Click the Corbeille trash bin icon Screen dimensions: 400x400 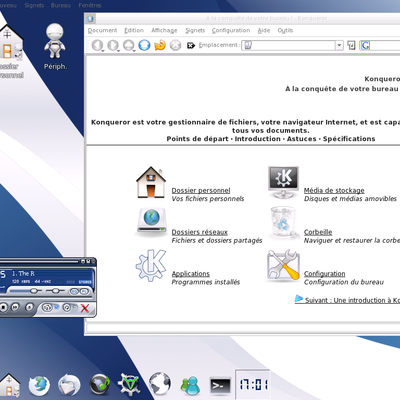pos(283,223)
